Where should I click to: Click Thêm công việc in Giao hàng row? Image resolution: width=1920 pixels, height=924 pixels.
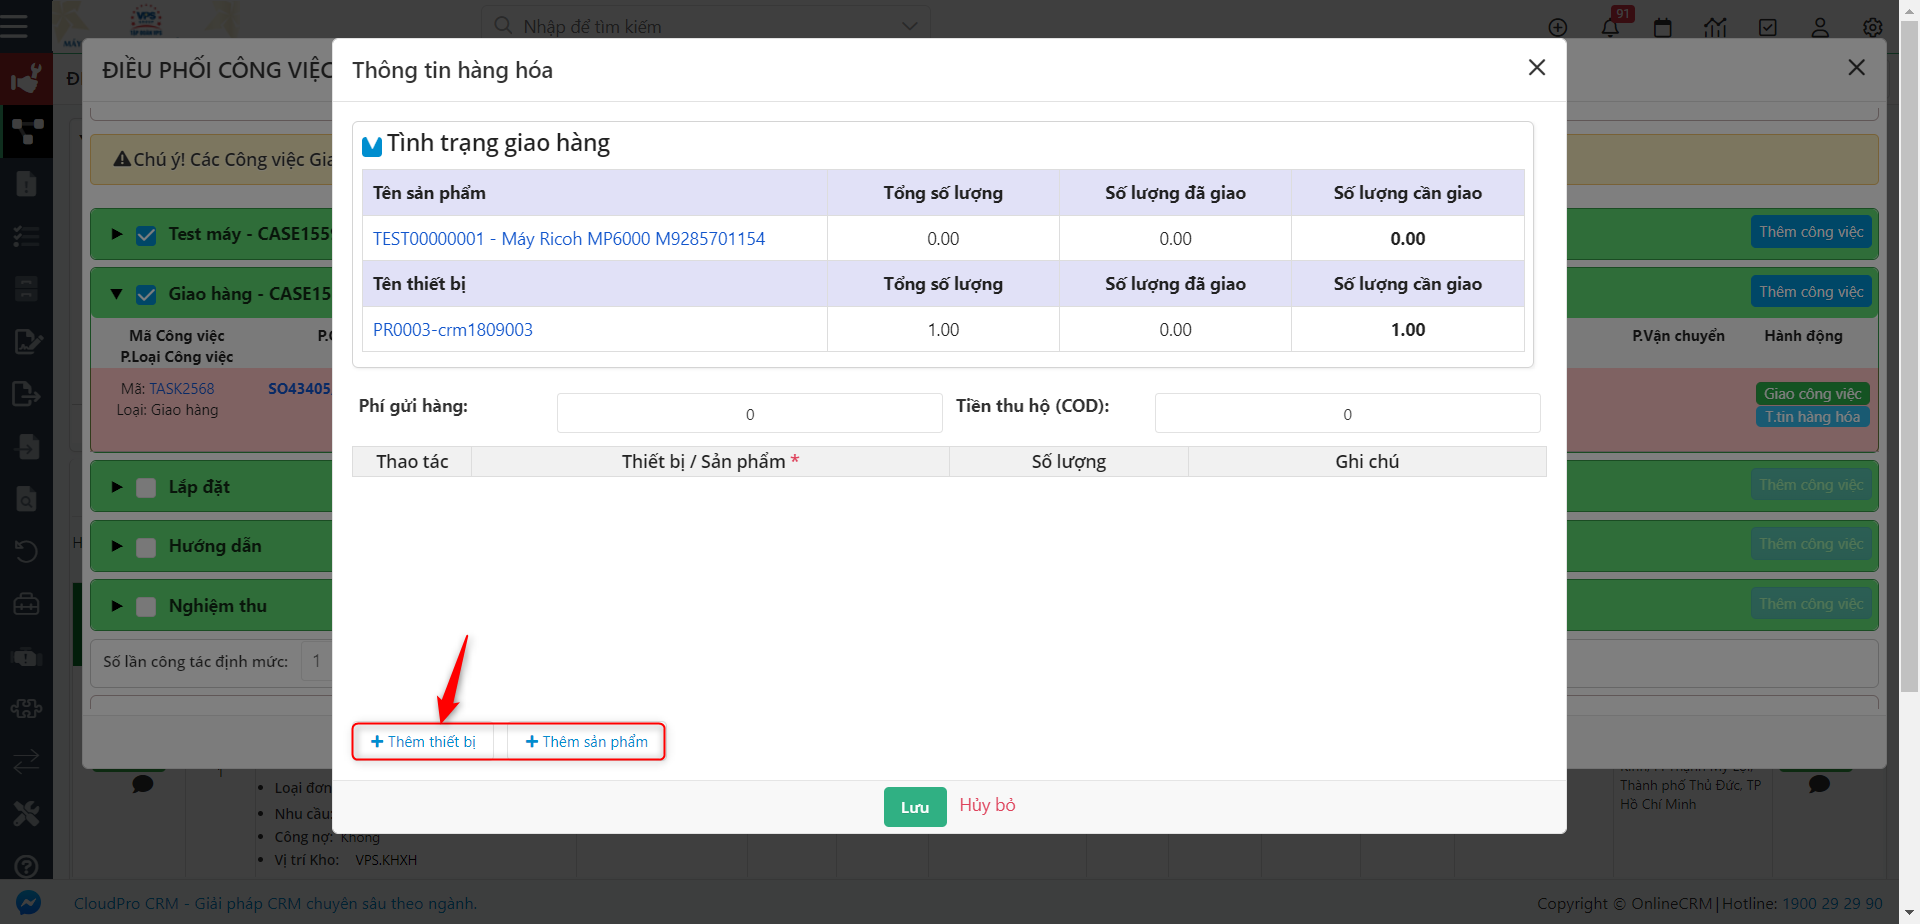tap(1811, 292)
